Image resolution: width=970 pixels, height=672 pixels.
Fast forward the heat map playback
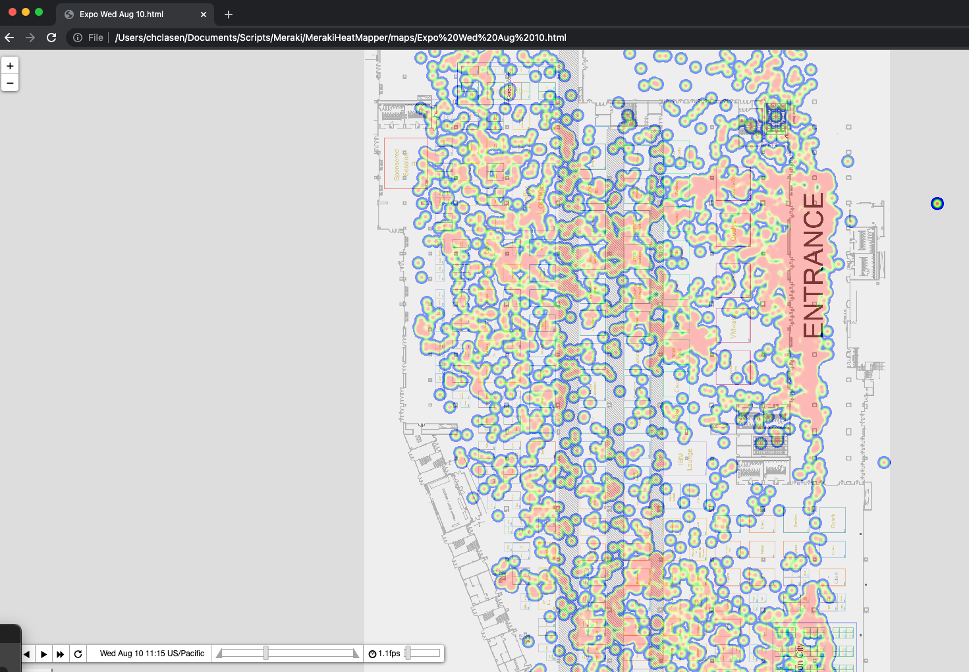[61, 653]
